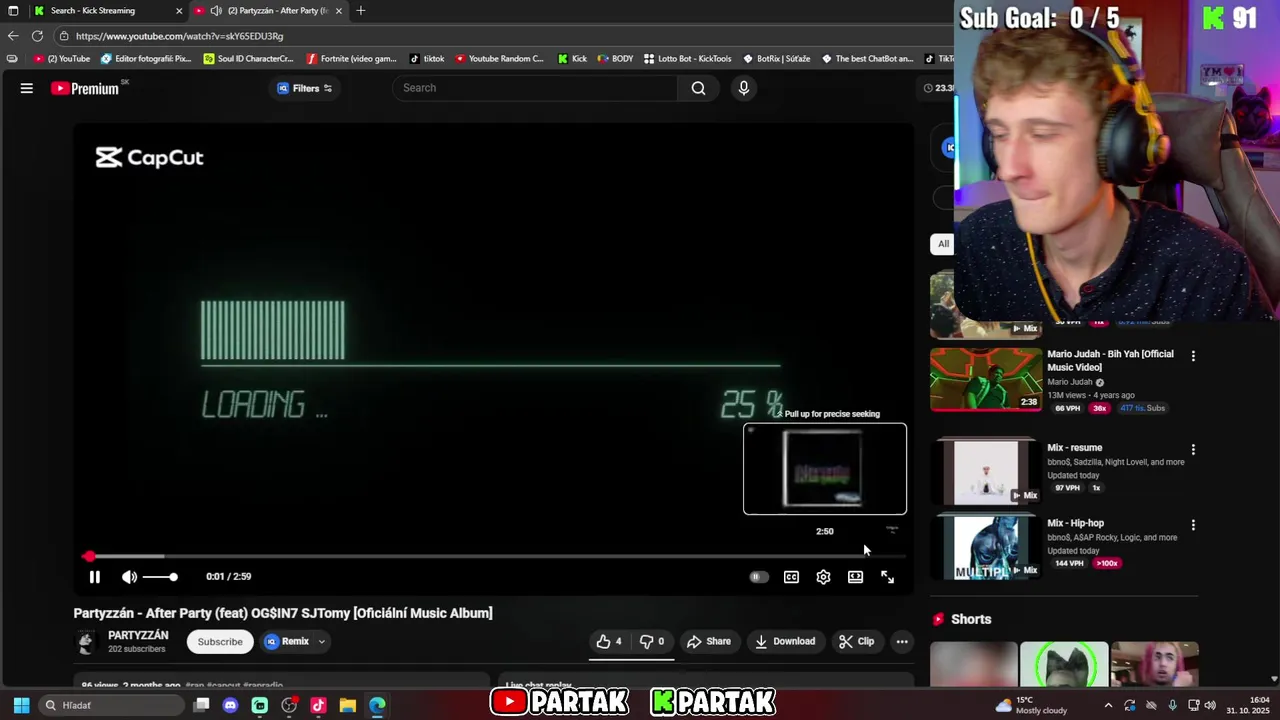The image size is (1280, 720).
Task: Open PARTYZZÁN channel name link
Action: click(138, 636)
